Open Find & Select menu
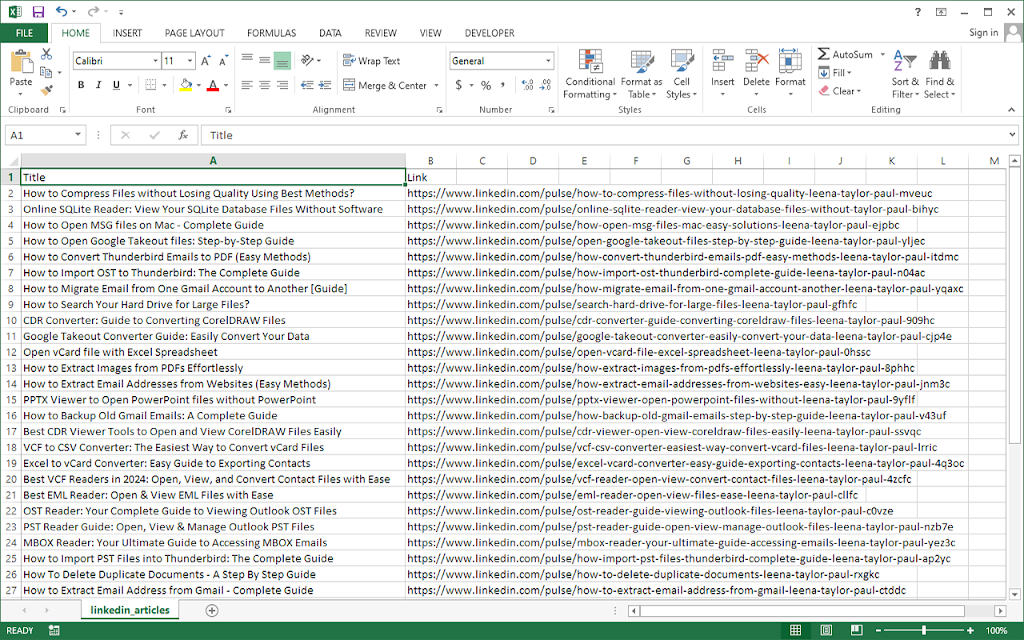Screen dimensions: 1024x640 940,74
